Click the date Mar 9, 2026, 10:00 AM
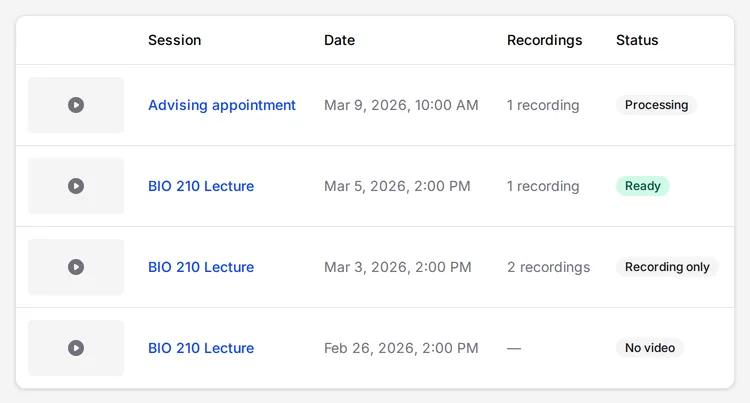Viewport: 750px width, 403px height. (401, 105)
